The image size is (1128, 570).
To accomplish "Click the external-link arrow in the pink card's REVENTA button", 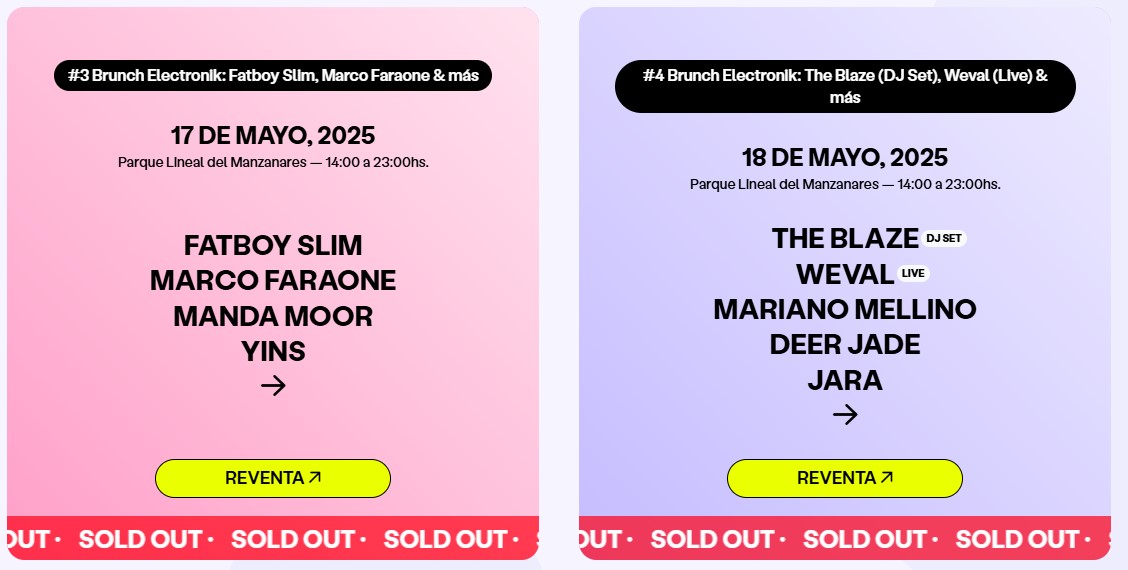I will pyautogui.click(x=314, y=477).
